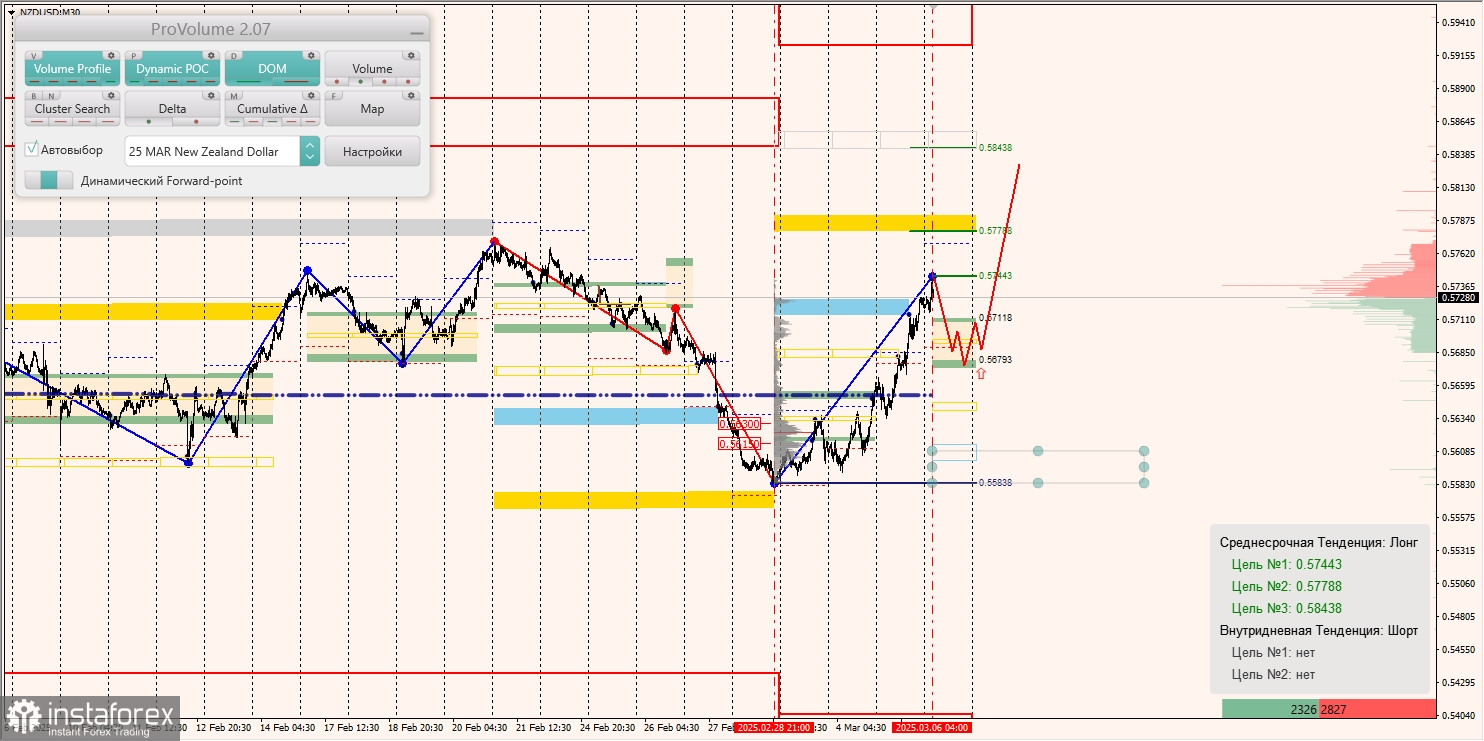Open DOM gear settings
The image size is (1484, 741).
coord(311,55)
